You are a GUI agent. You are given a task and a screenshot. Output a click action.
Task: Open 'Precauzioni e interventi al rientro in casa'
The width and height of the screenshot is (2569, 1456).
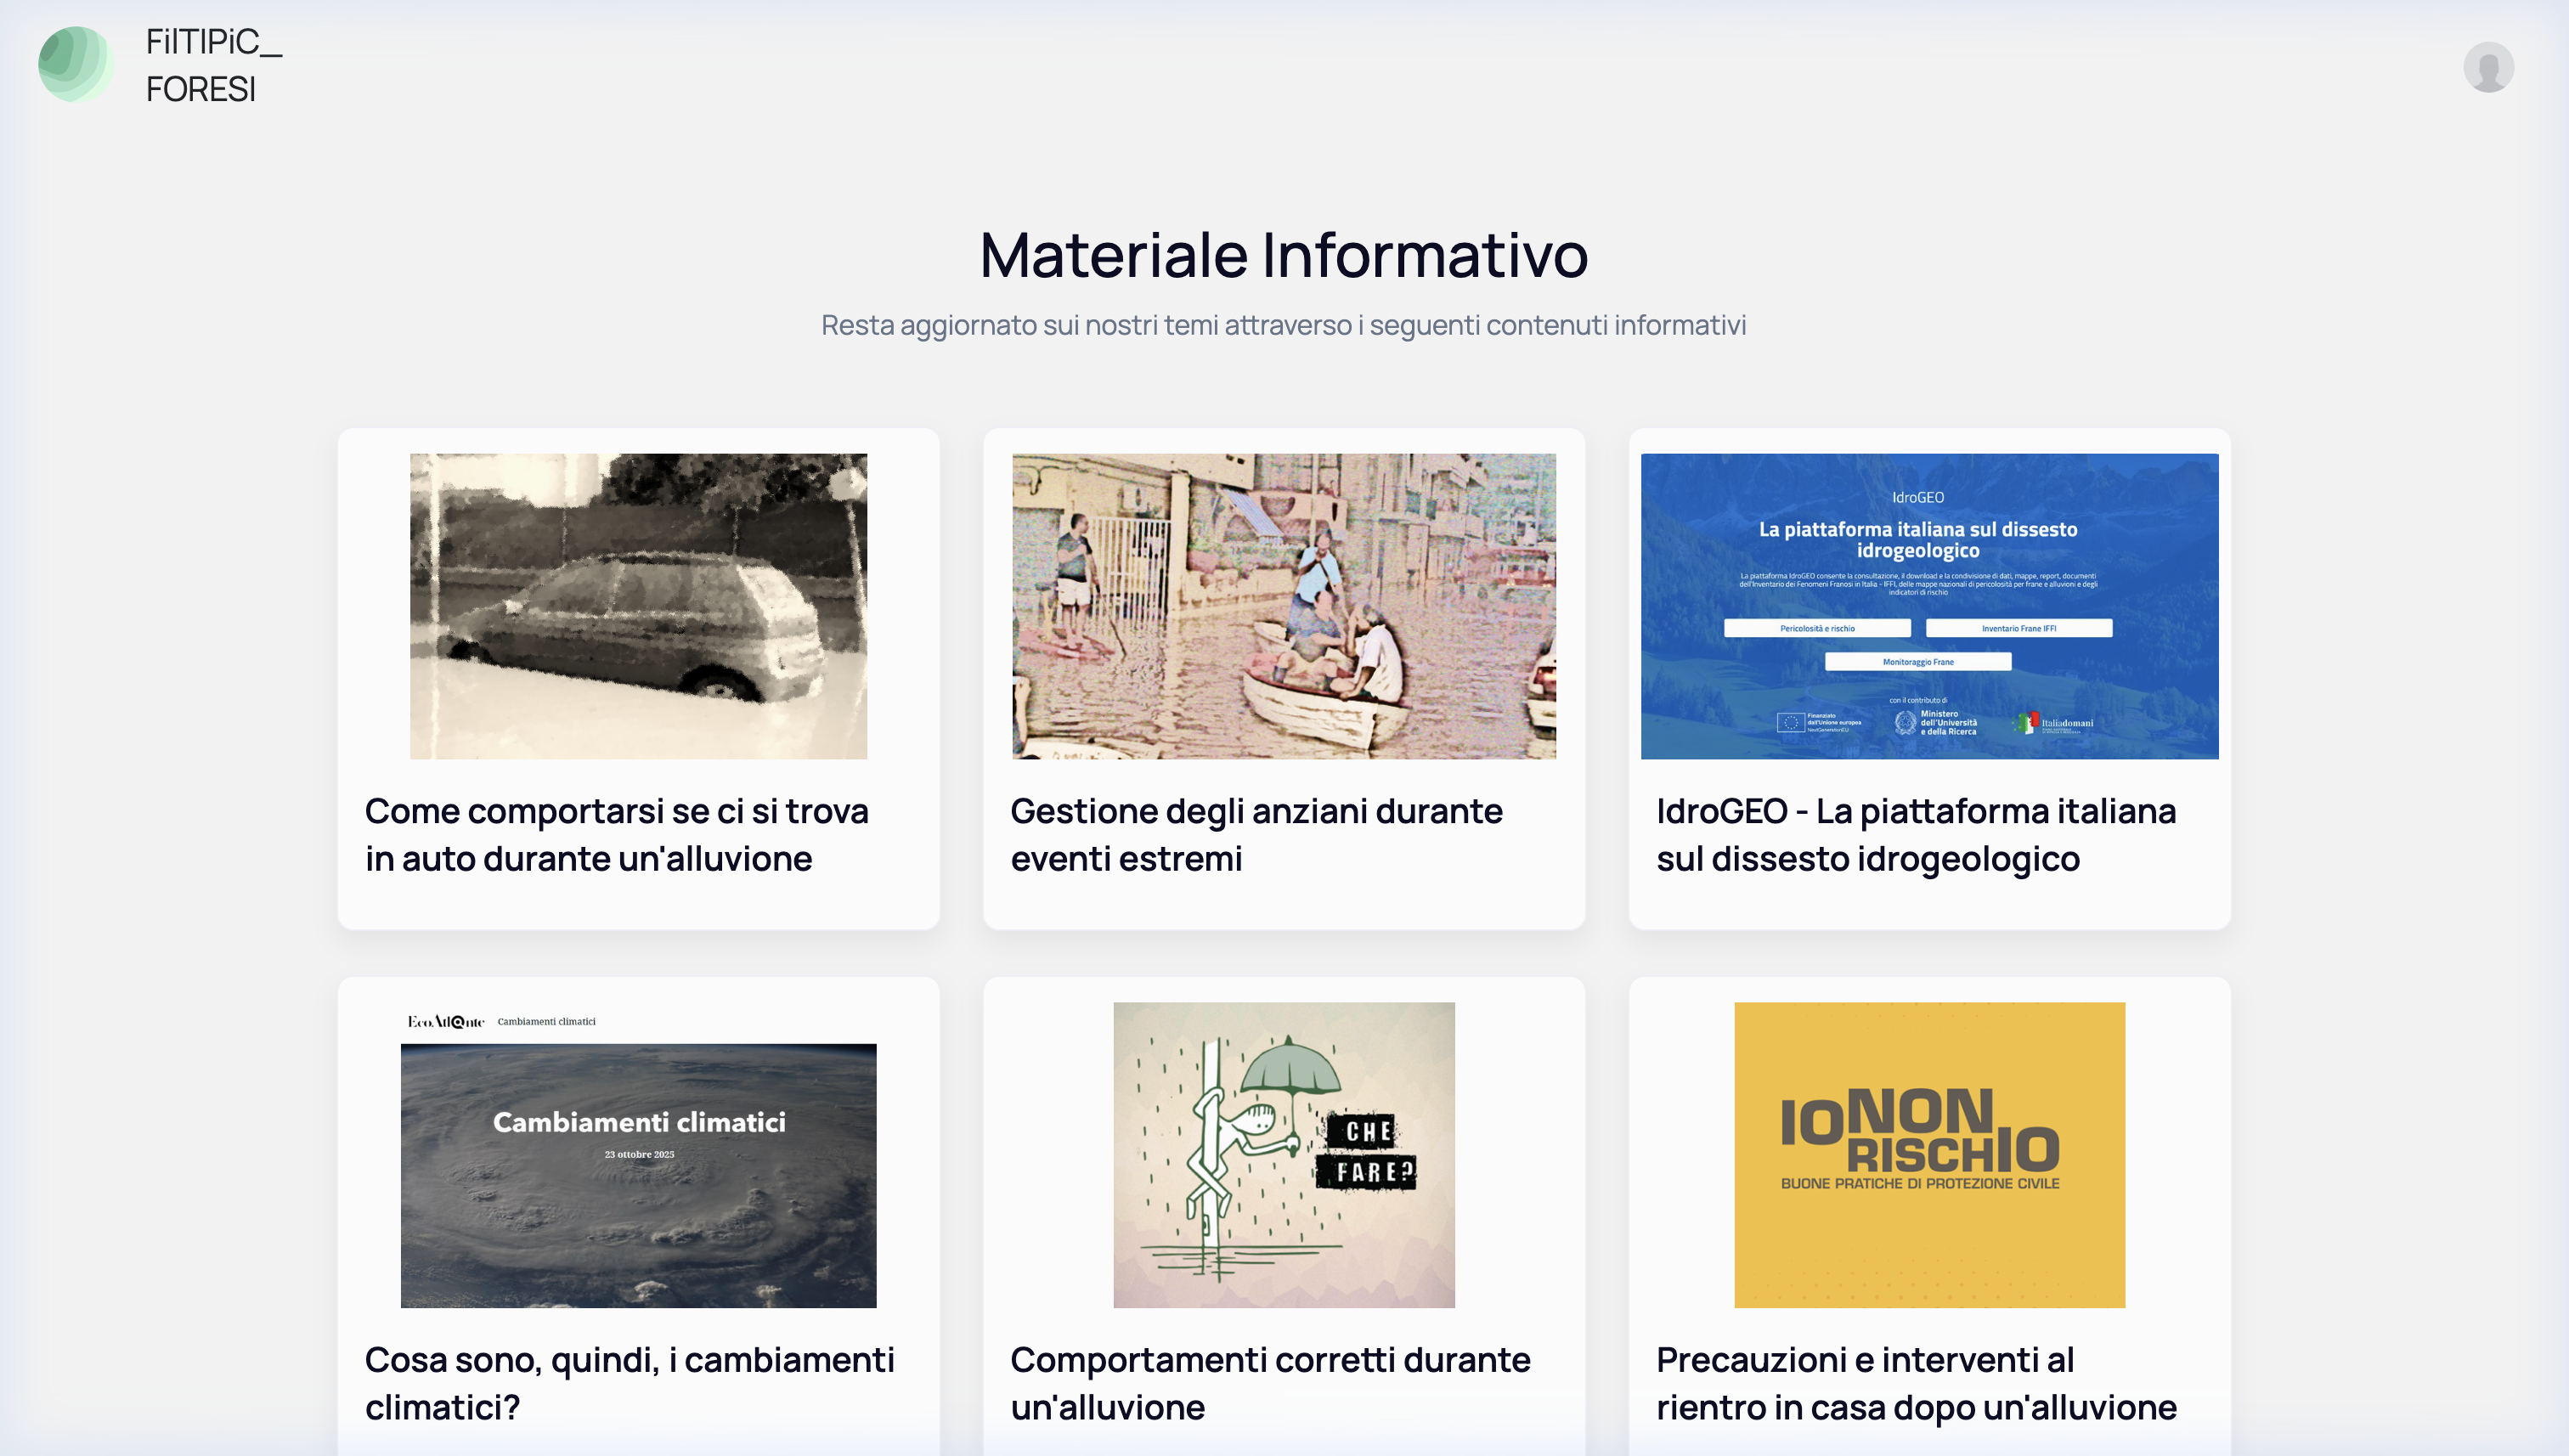click(x=1916, y=1384)
